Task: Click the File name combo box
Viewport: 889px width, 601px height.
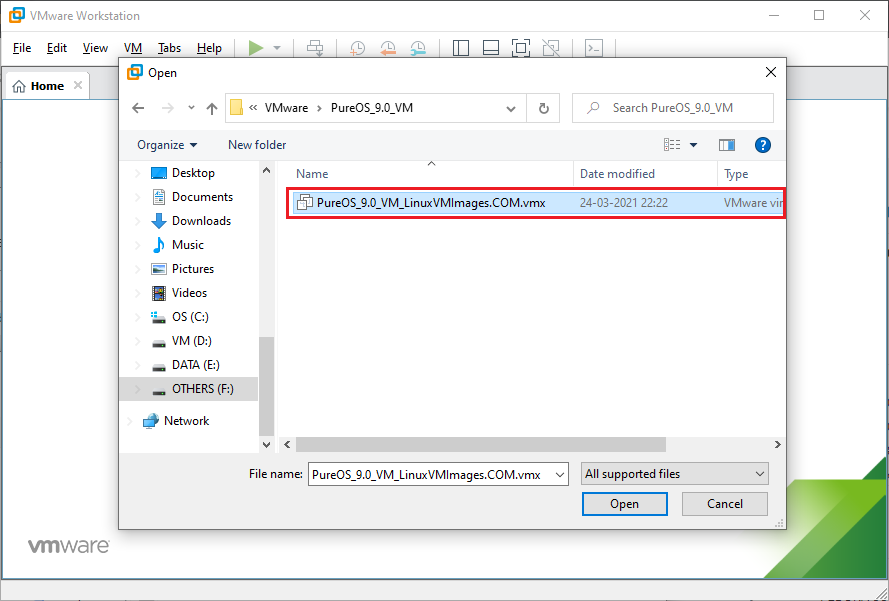Action: (x=438, y=475)
